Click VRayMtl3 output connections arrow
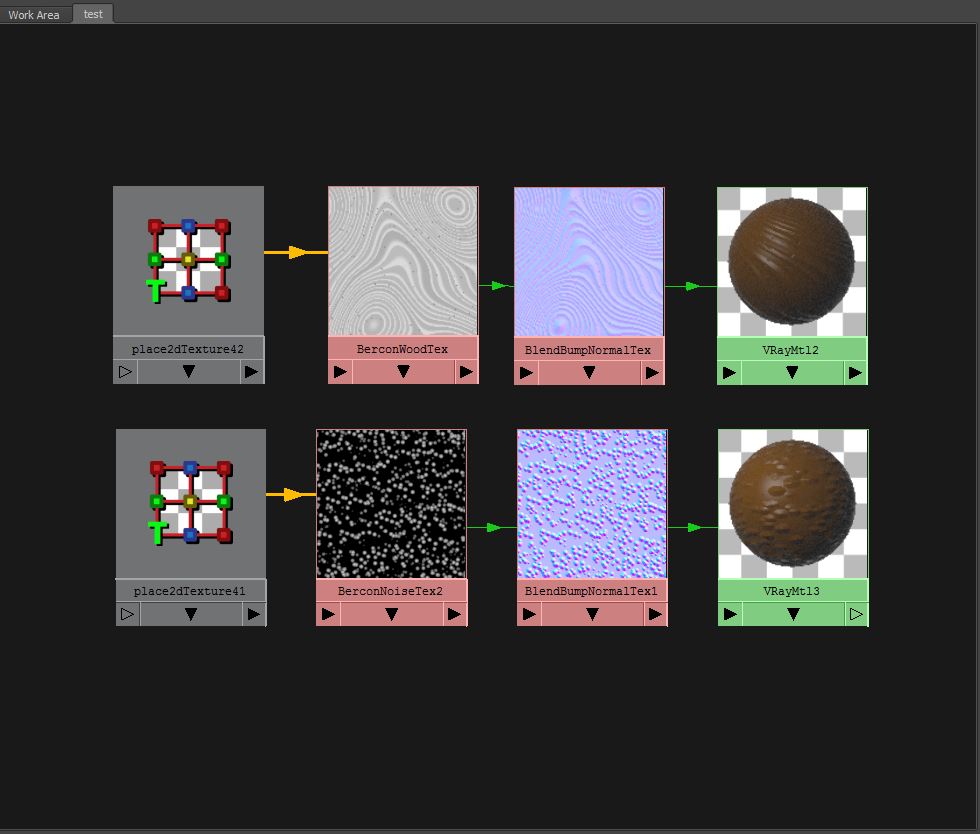This screenshot has height=834, width=980. [857, 614]
